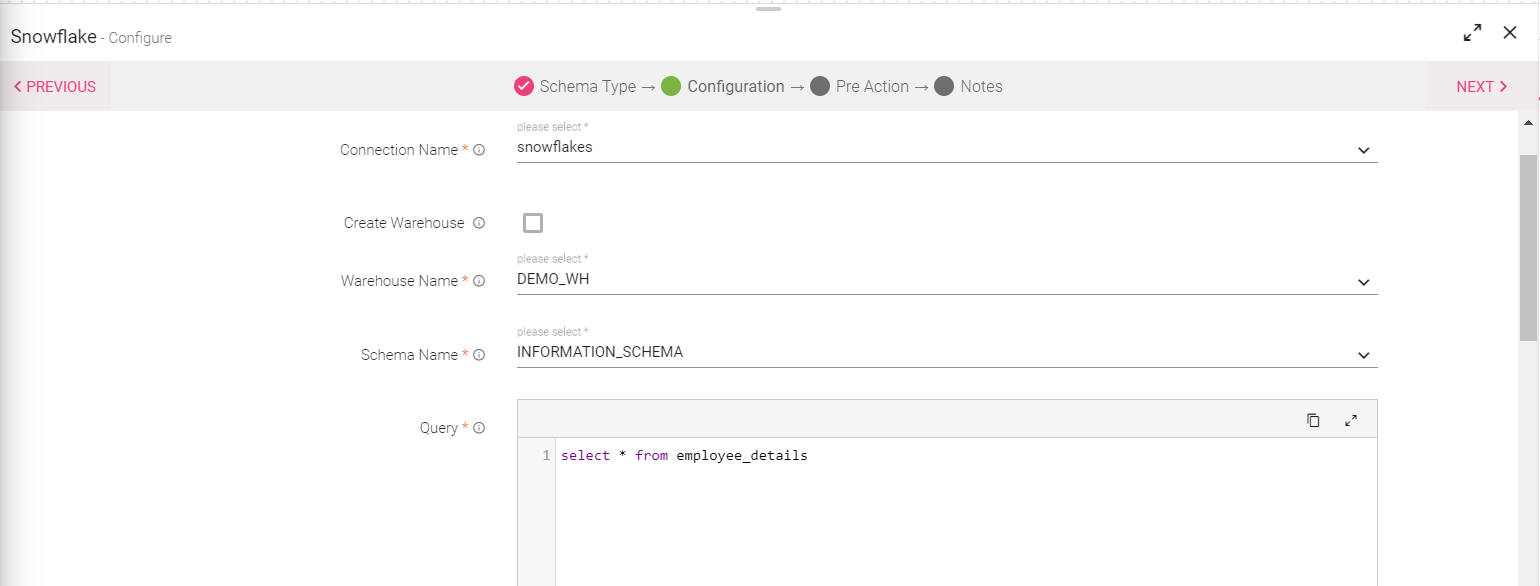The height and width of the screenshot is (586, 1540).
Task: Click the info icon beside Schema Name
Action: pos(479,355)
